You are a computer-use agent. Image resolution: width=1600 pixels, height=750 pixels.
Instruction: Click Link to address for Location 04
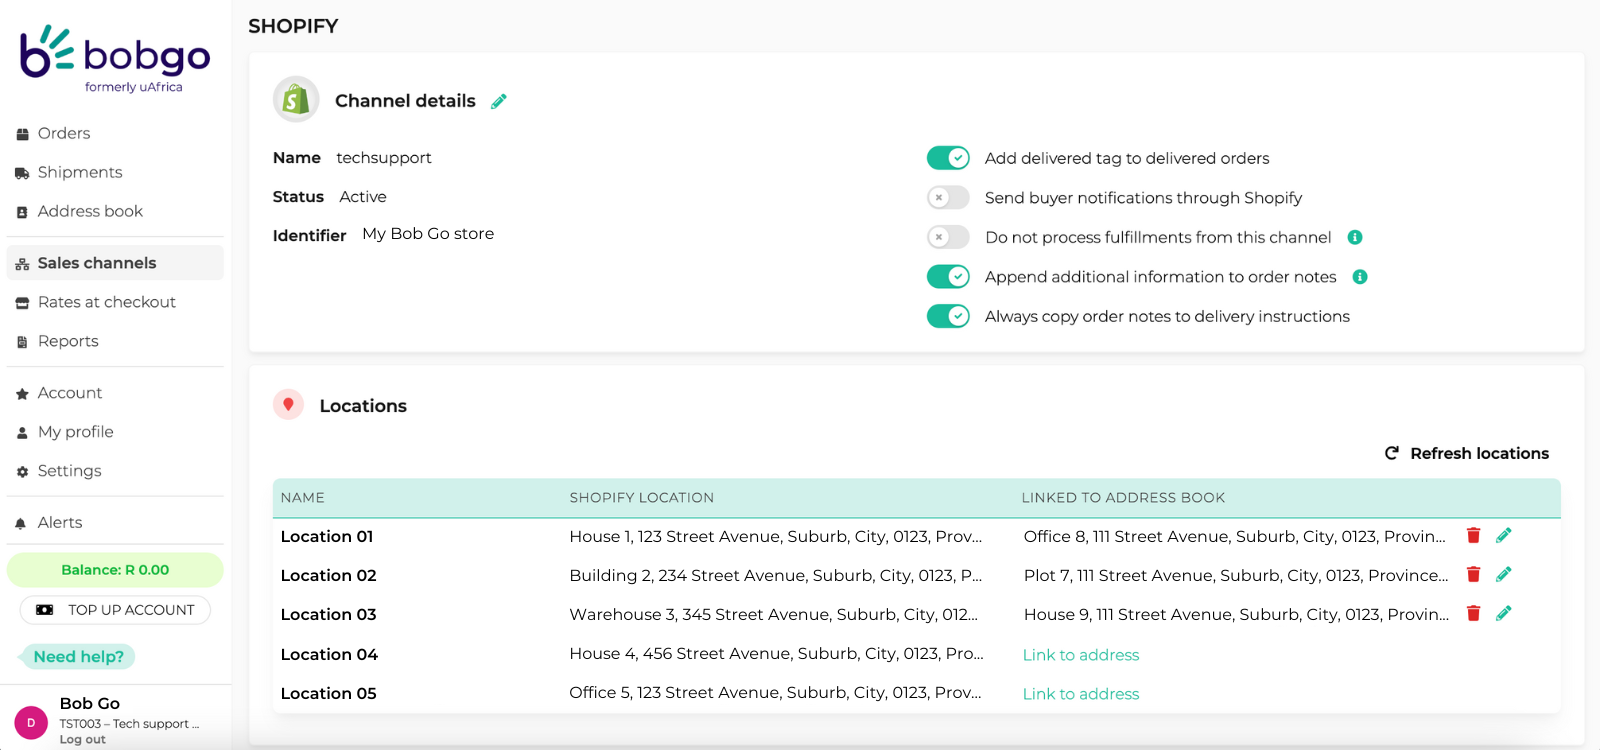1081,655
